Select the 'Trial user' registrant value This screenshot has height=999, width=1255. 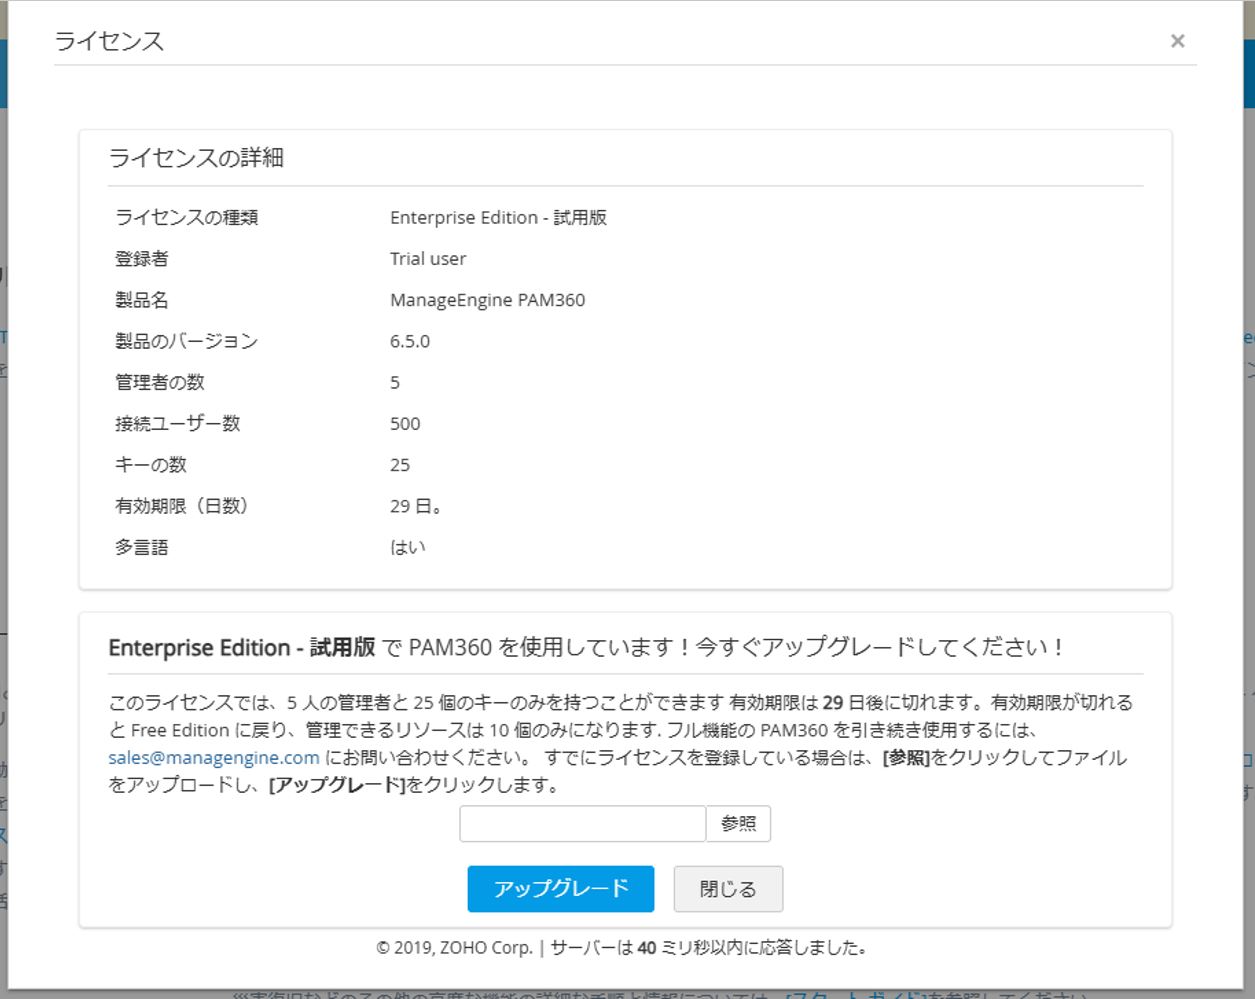(x=428, y=258)
